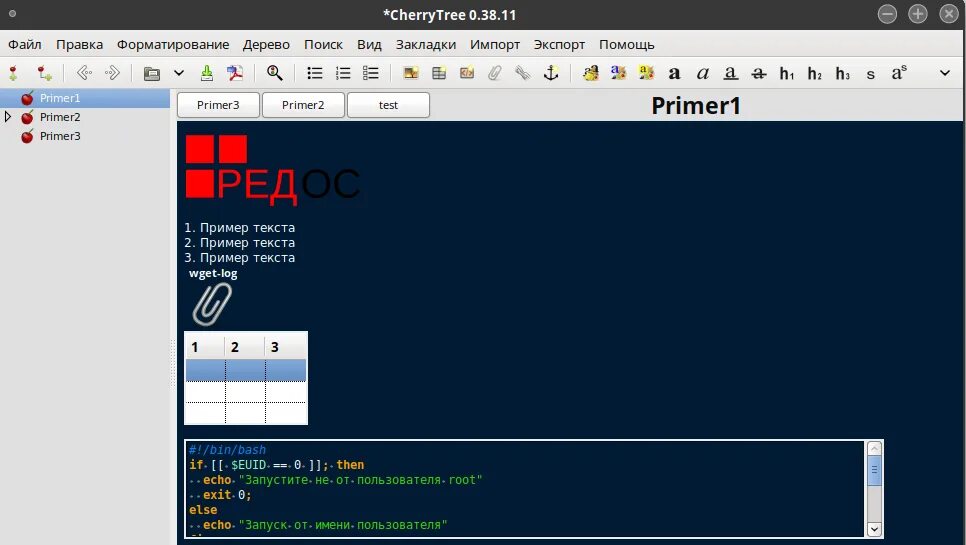Screen dimensions: 966x545
Task: Toggle underline text formatting
Action: point(731,73)
